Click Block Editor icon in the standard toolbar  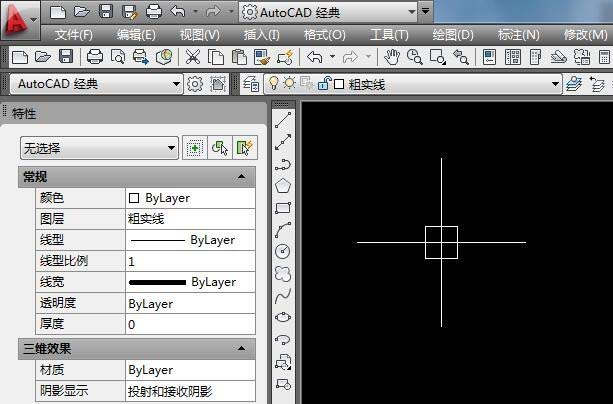(285, 57)
